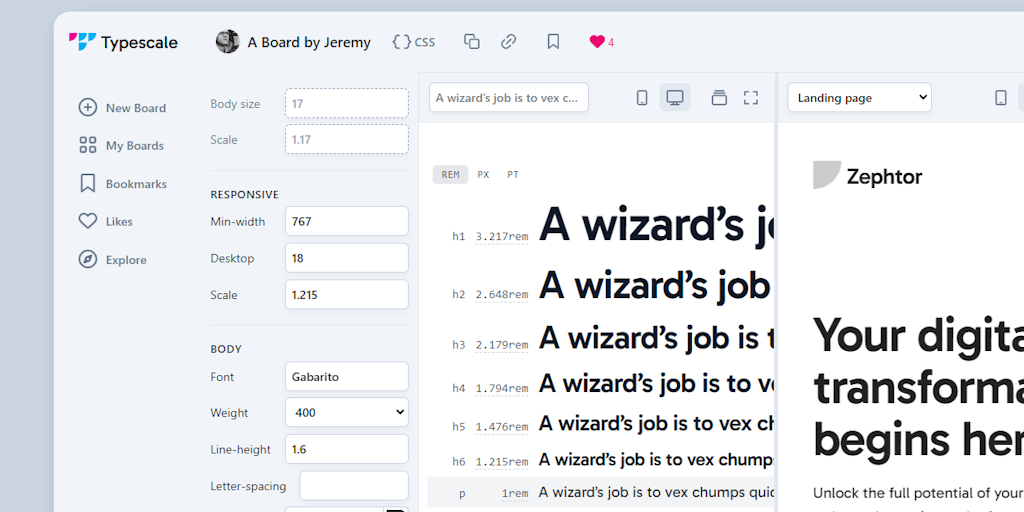The width and height of the screenshot is (1024, 512).
Task: Click the h6 size 1.215rem
Action: pyautogui.click(x=502, y=462)
